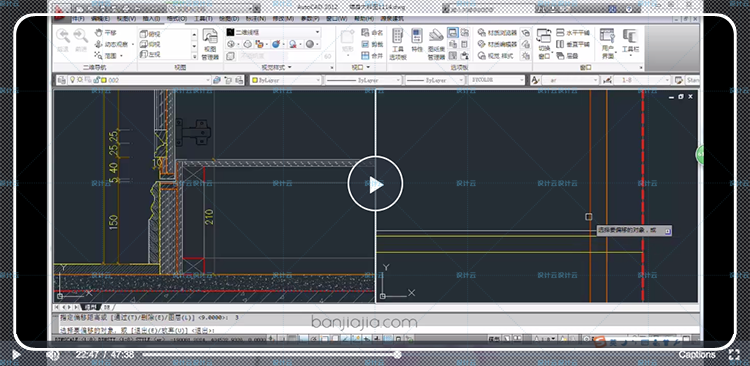Cascade windows (层叠)
Image resolution: width=750 pixels, height=366 pixels.
pos(568,55)
